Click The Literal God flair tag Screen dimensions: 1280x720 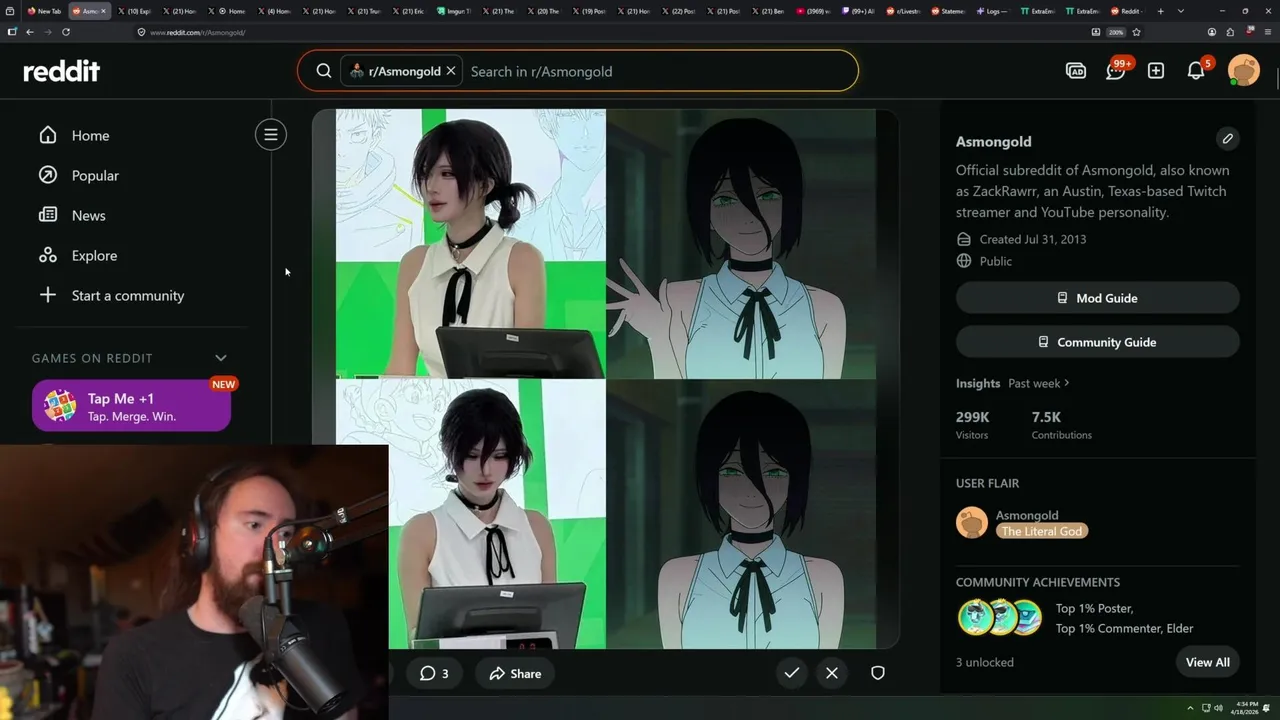1041,531
